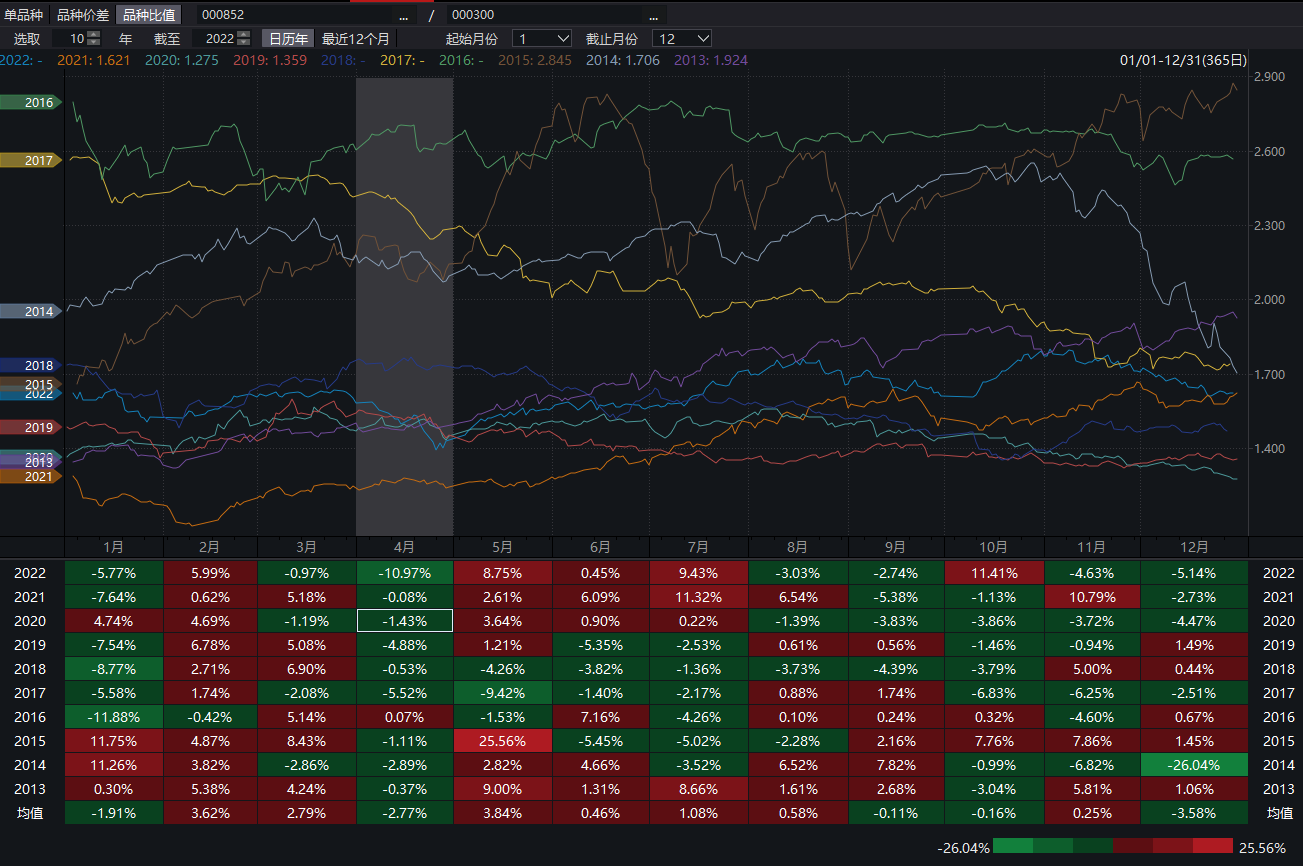Switch to the 单品种 tab
Image resolution: width=1303 pixels, height=866 pixels.
24,15
